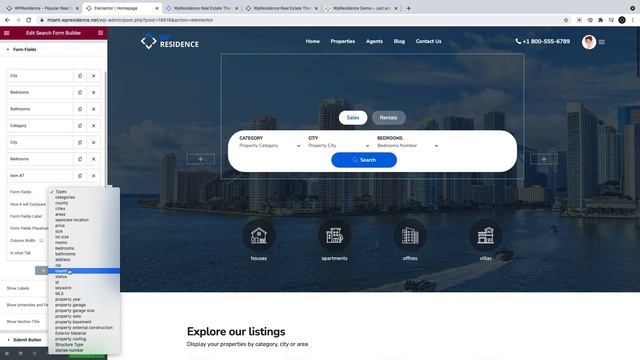Reload the page in the browser
Image resolution: width=640 pixels, height=360 pixels.
click(x=29, y=20)
